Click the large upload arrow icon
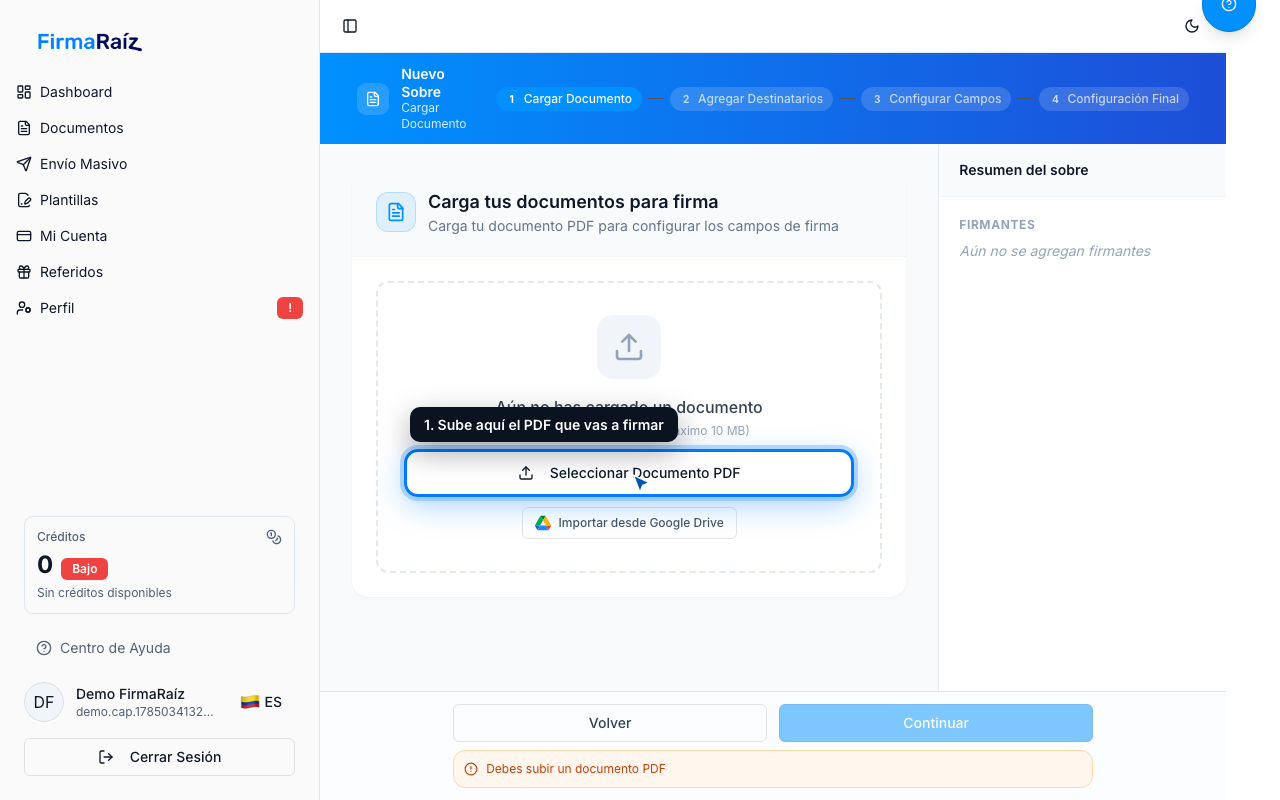The image size is (1280, 800). [x=629, y=347]
